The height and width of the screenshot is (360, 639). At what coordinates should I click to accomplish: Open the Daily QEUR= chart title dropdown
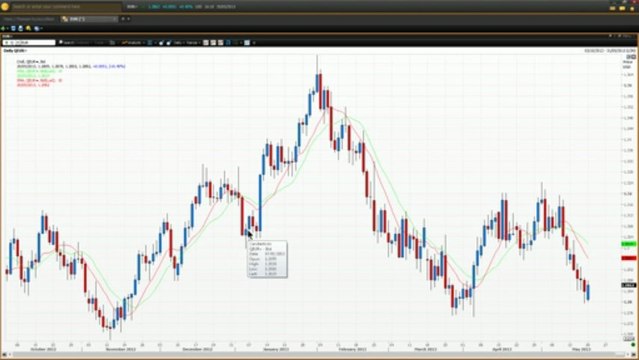(x=15, y=51)
